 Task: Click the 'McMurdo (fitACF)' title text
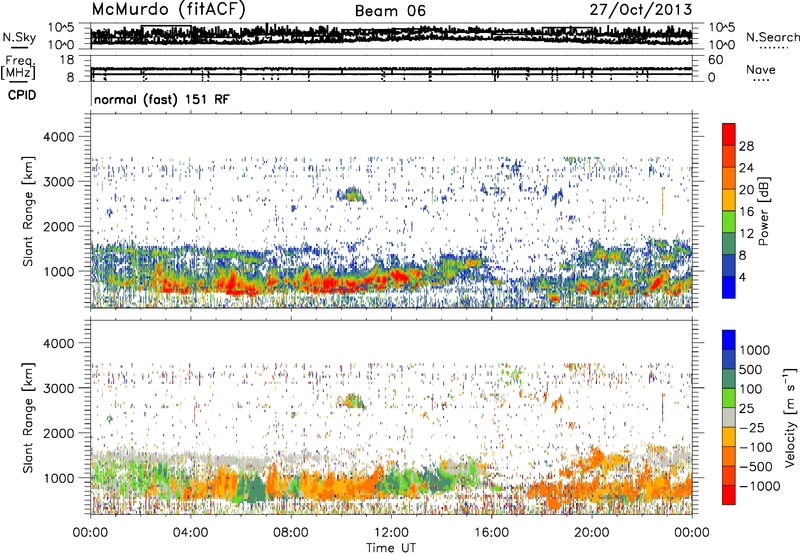pyautogui.click(x=168, y=9)
